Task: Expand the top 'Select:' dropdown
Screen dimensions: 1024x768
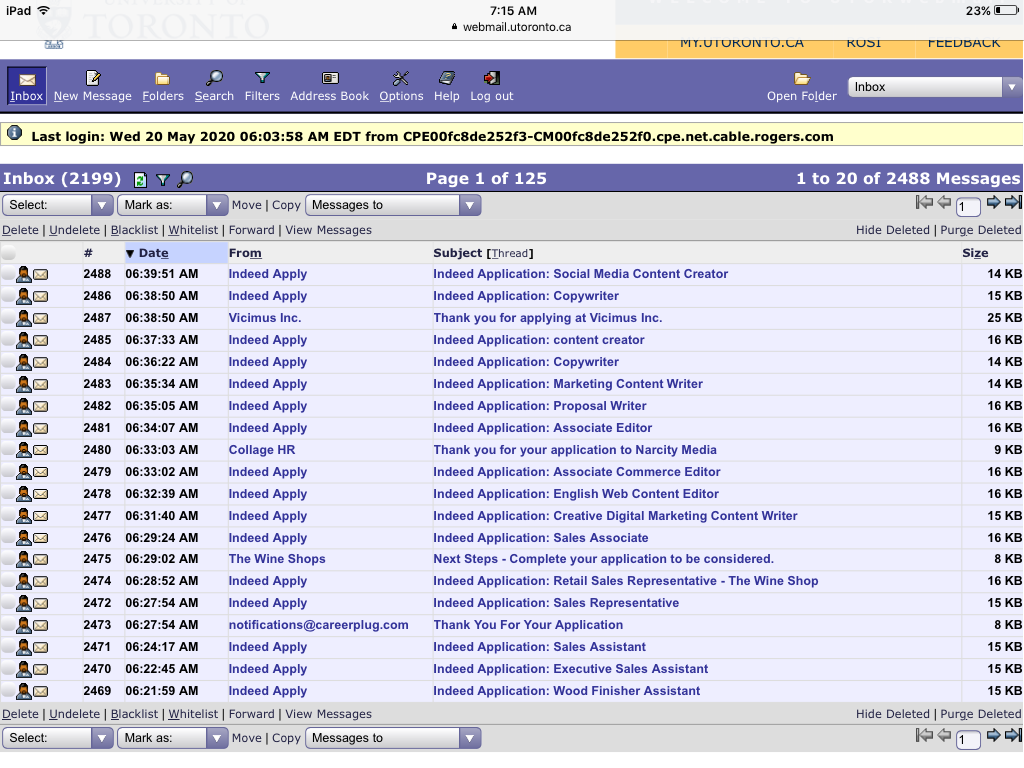Action: click(x=58, y=205)
